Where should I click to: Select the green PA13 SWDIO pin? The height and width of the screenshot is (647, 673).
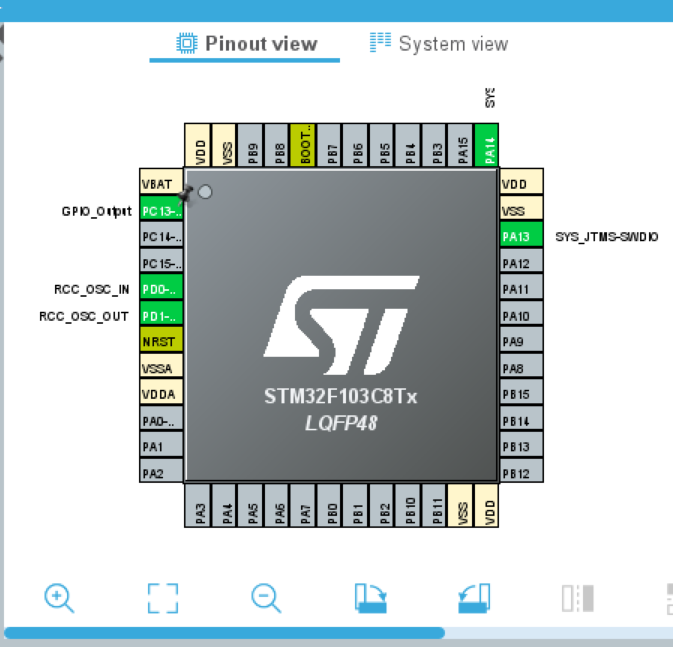[x=521, y=236]
